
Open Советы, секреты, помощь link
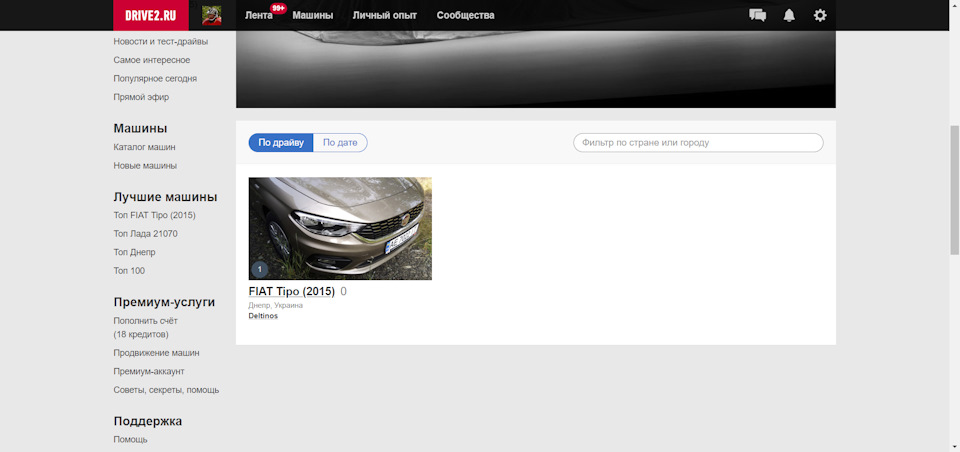pyautogui.click(x=166, y=390)
